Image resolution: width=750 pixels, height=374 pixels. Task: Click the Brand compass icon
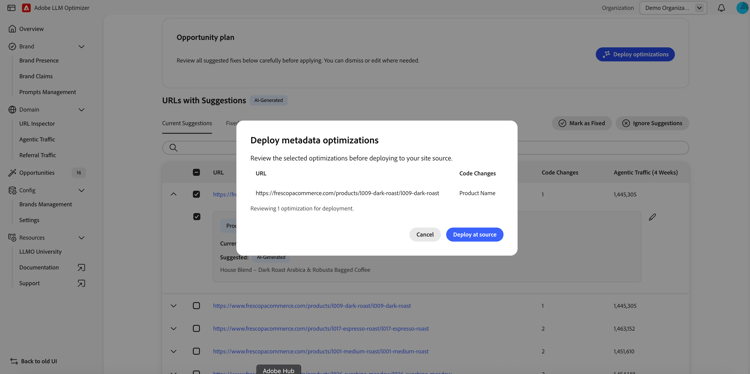[12, 46]
